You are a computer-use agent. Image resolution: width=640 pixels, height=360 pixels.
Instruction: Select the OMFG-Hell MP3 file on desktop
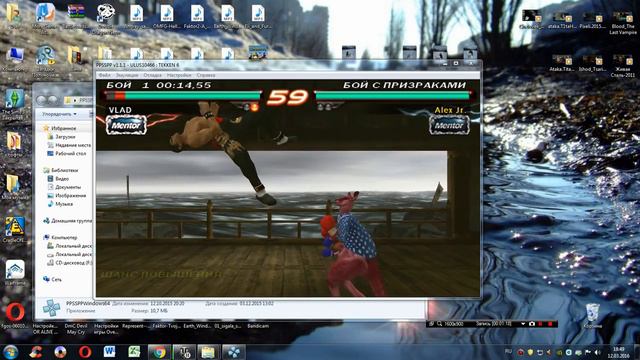coord(167,17)
